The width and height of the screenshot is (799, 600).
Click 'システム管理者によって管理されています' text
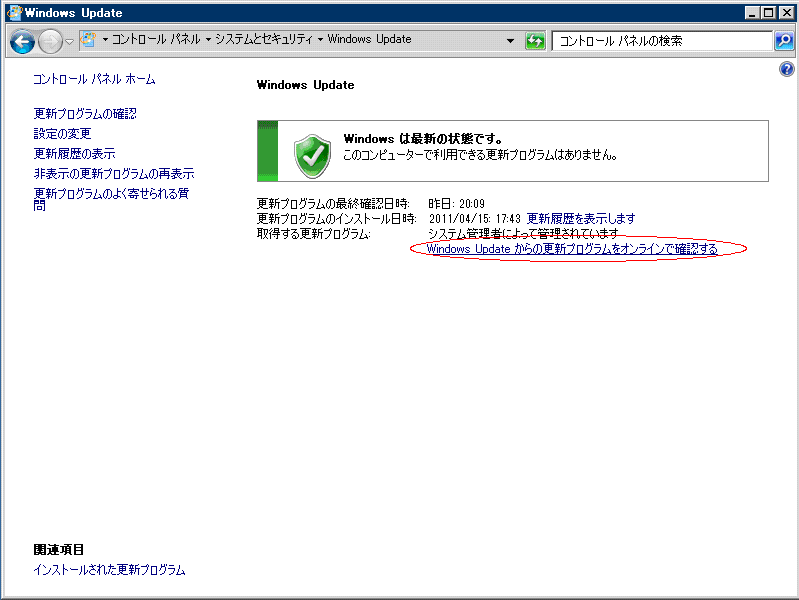pos(523,233)
